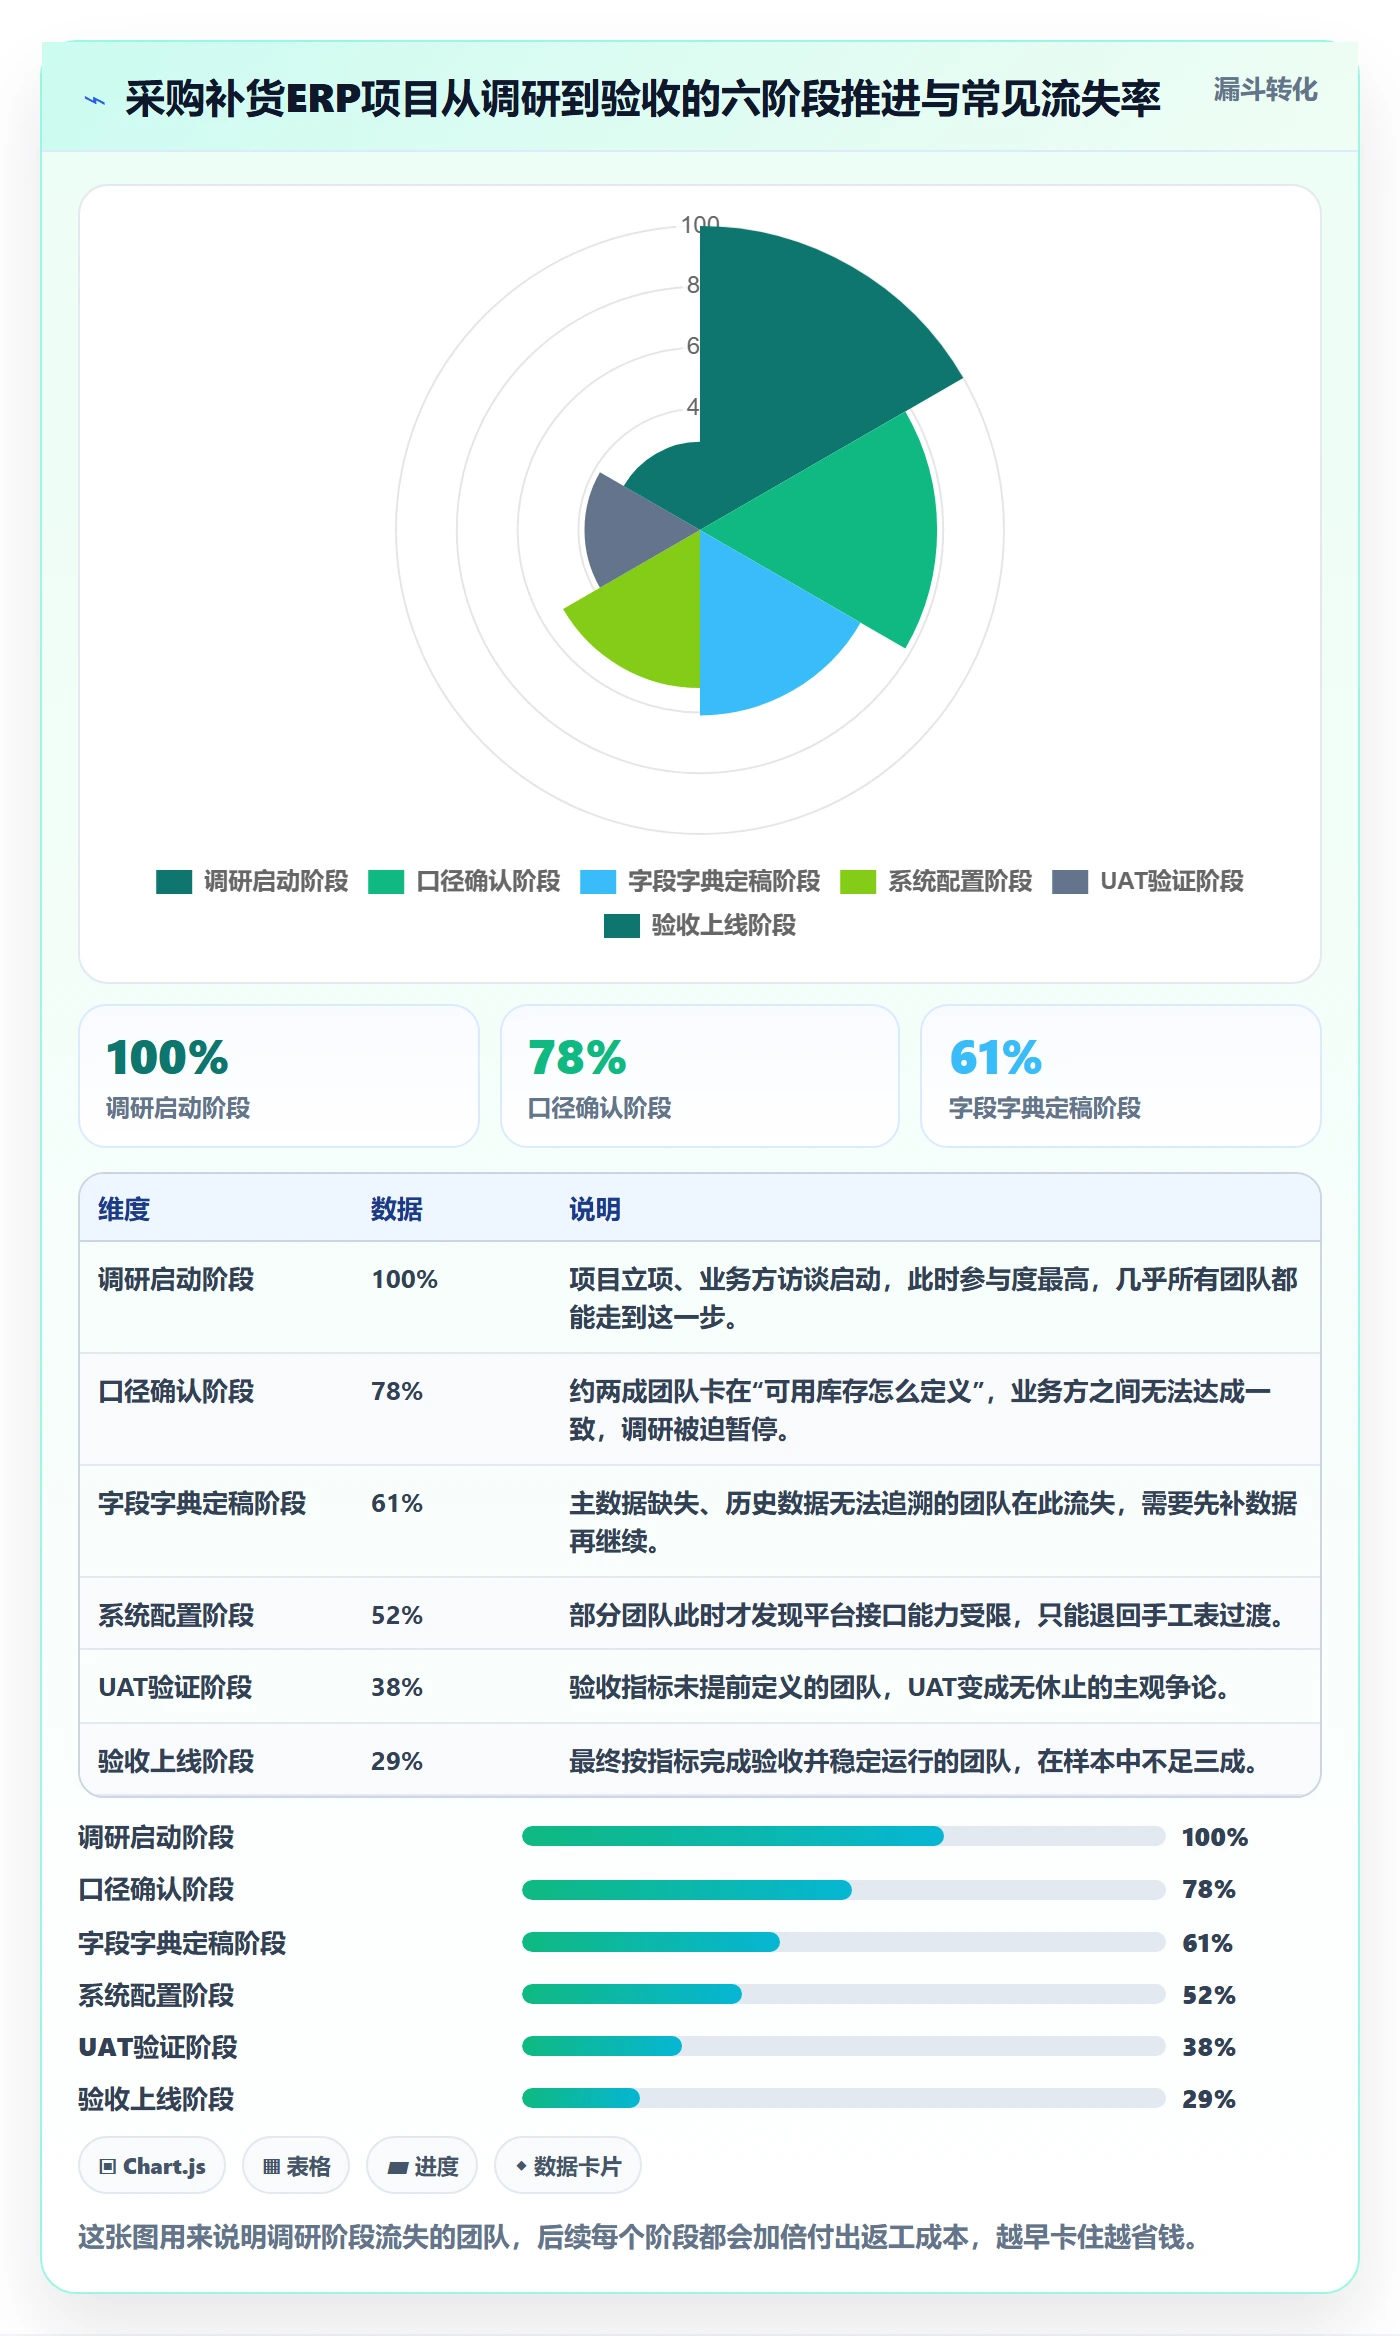Toggle 口径确认阶段 legend swatch
The image size is (1400, 2336).
(x=386, y=882)
